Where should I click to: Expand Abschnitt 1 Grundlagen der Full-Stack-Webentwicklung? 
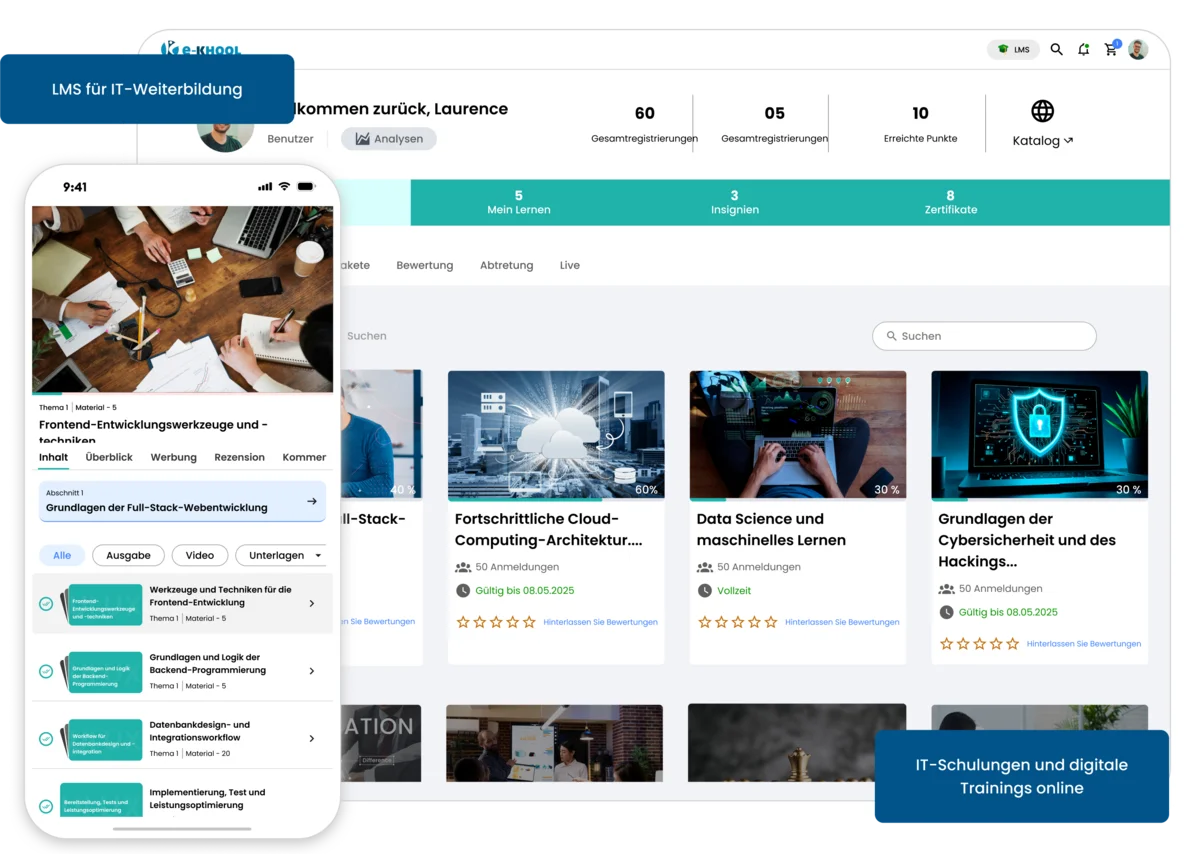[x=182, y=502]
